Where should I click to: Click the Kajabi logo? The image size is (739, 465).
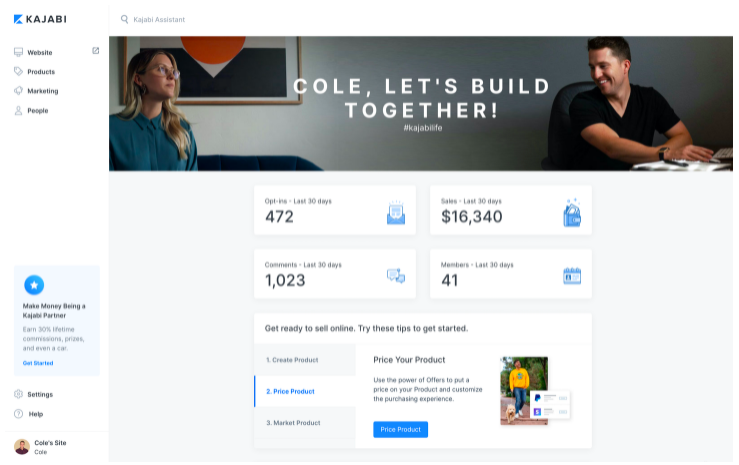click(40, 19)
